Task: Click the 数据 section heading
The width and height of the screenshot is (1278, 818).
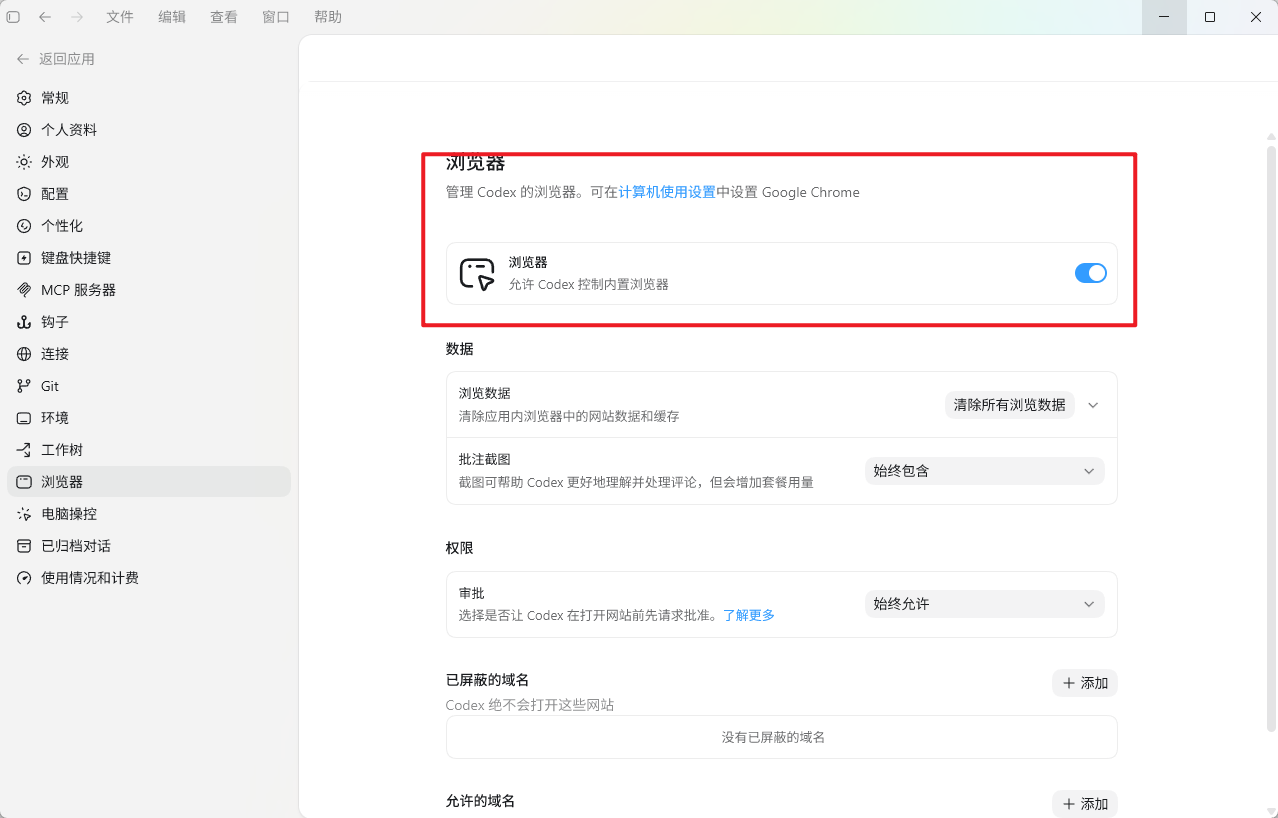Action: pyautogui.click(x=460, y=349)
